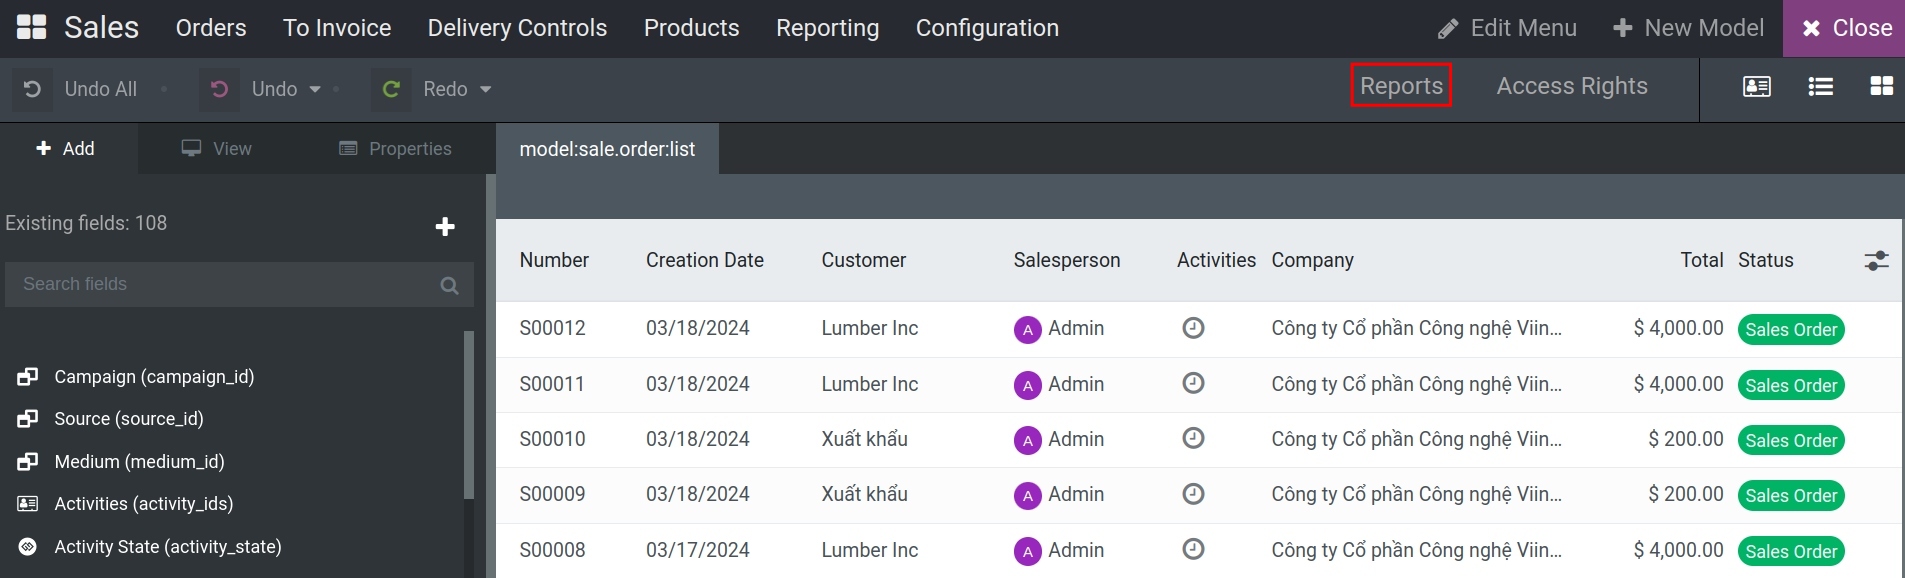The height and width of the screenshot is (578, 1905).
Task: Switch to kanban view icon
Action: pyautogui.click(x=1882, y=87)
